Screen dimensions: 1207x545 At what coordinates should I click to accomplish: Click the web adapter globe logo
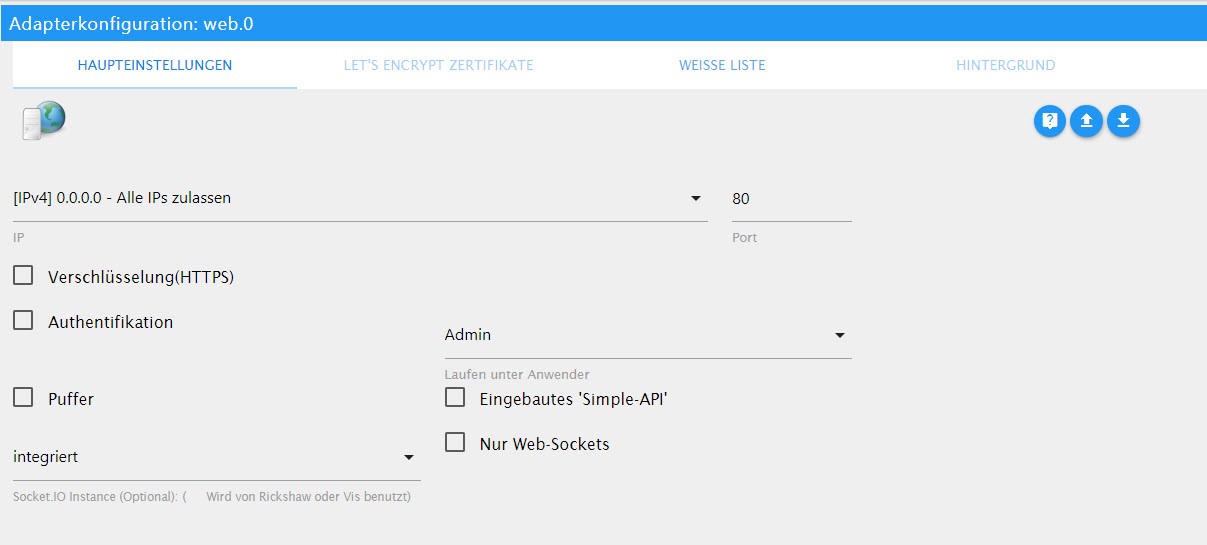click(x=43, y=120)
